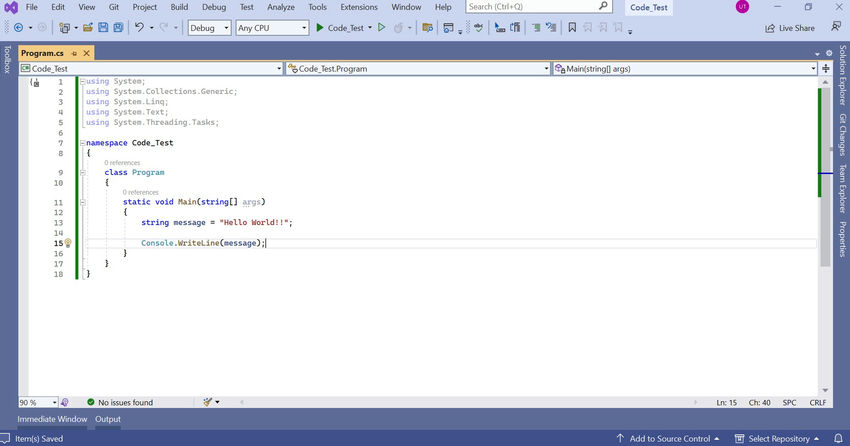The width and height of the screenshot is (850, 446).
Task: Click the CRLF line ending indicator
Action: [817, 403]
